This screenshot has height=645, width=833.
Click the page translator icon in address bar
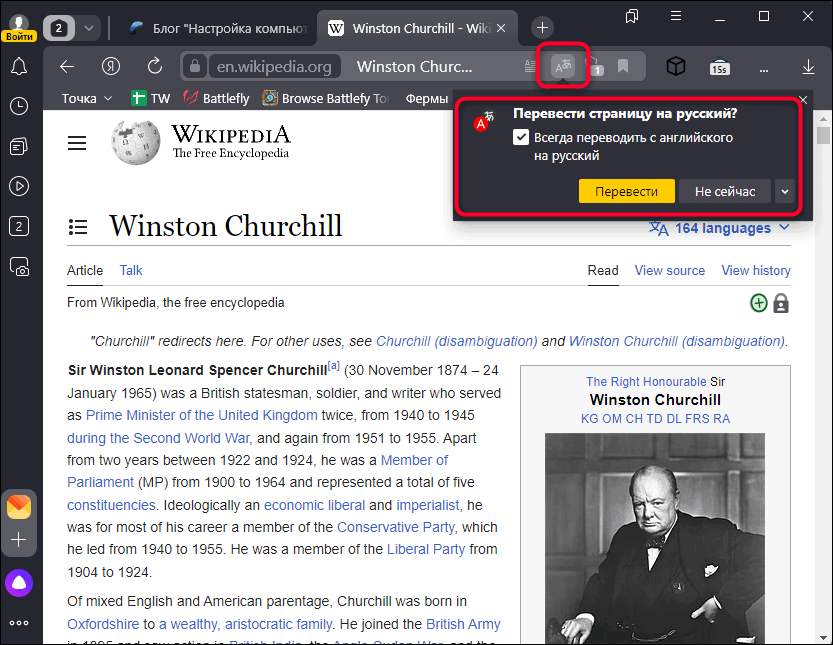pos(563,66)
